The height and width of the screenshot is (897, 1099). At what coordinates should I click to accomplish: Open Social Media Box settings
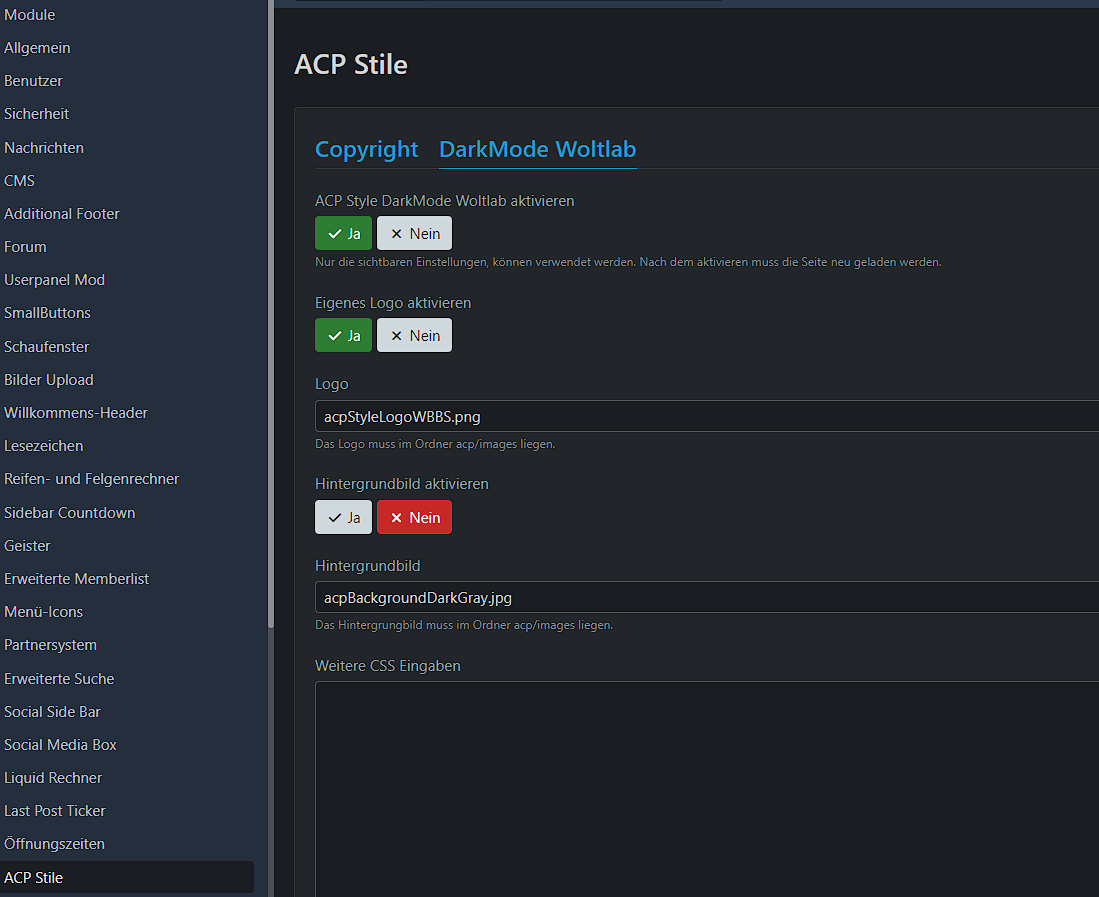point(60,745)
